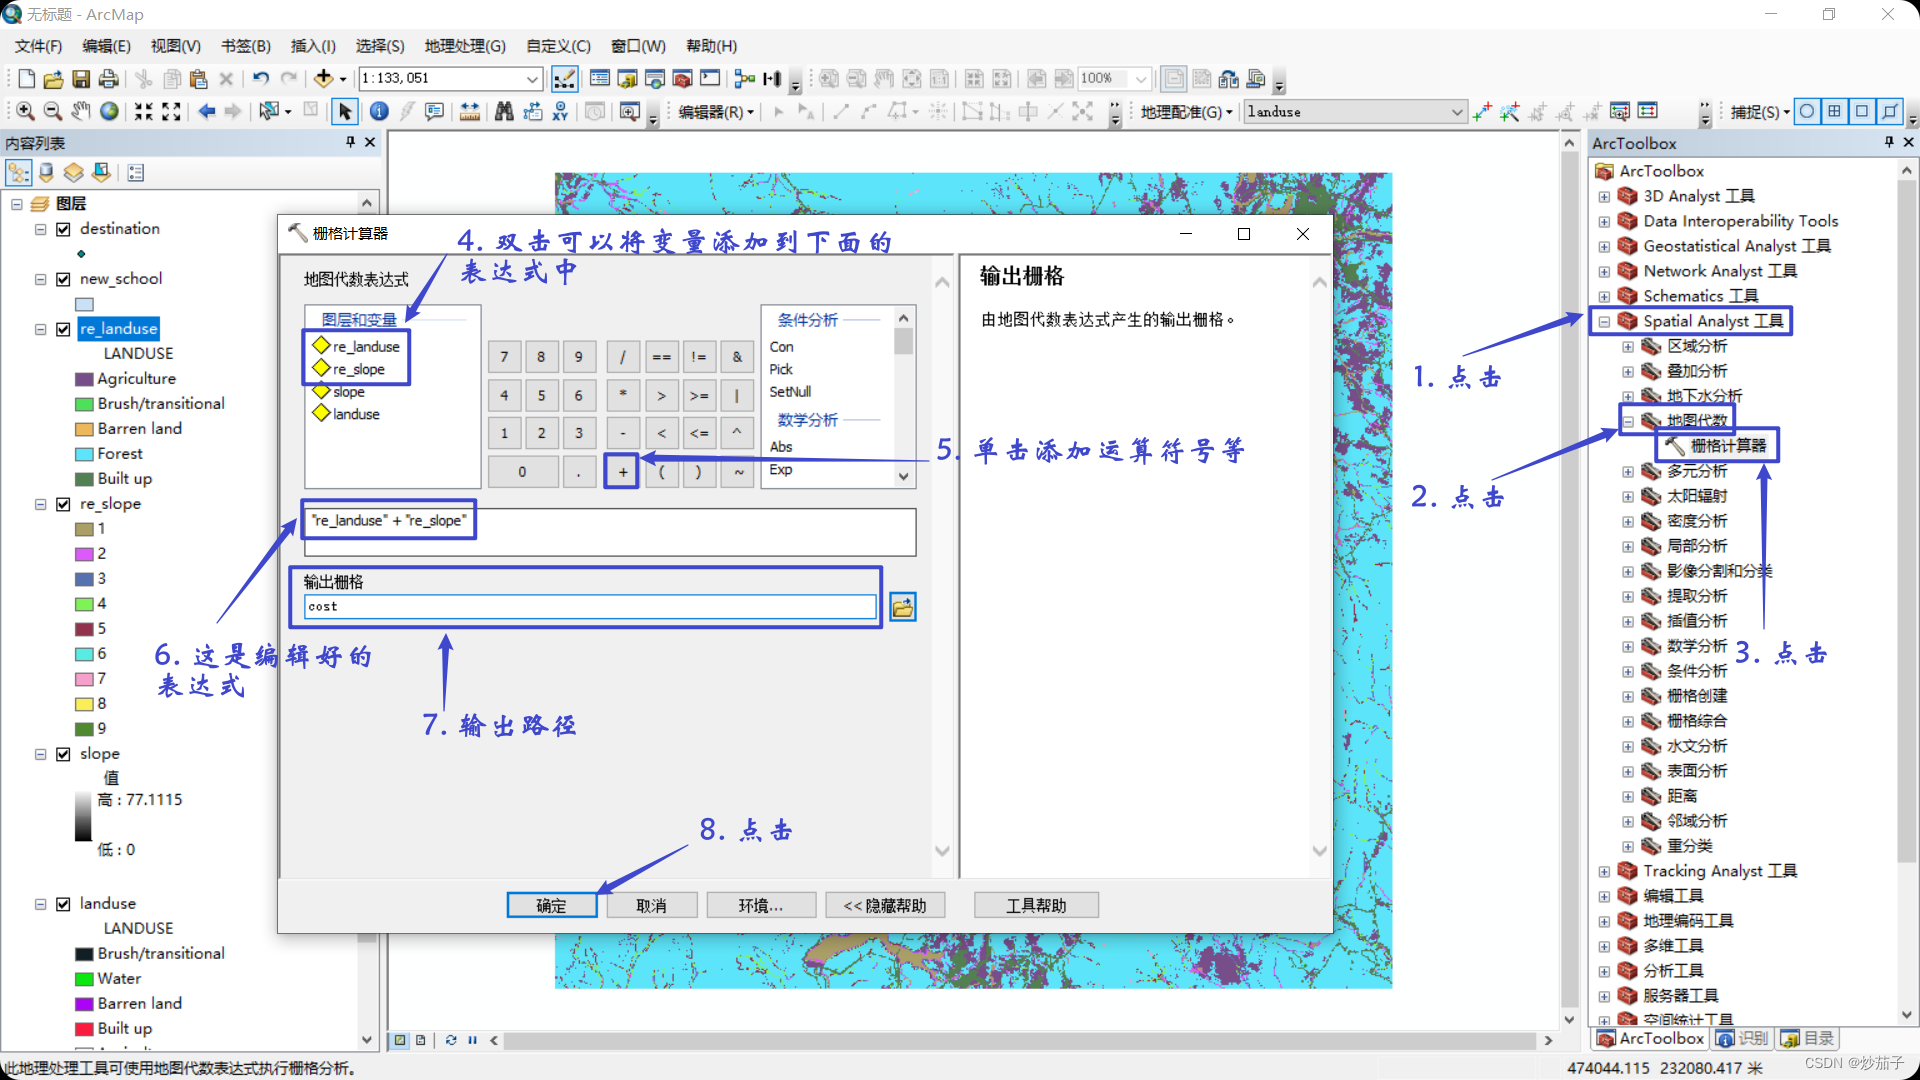Screen dimensions: 1920x1080
Task: Click the Add Data button icon
Action: pos(323,79)
